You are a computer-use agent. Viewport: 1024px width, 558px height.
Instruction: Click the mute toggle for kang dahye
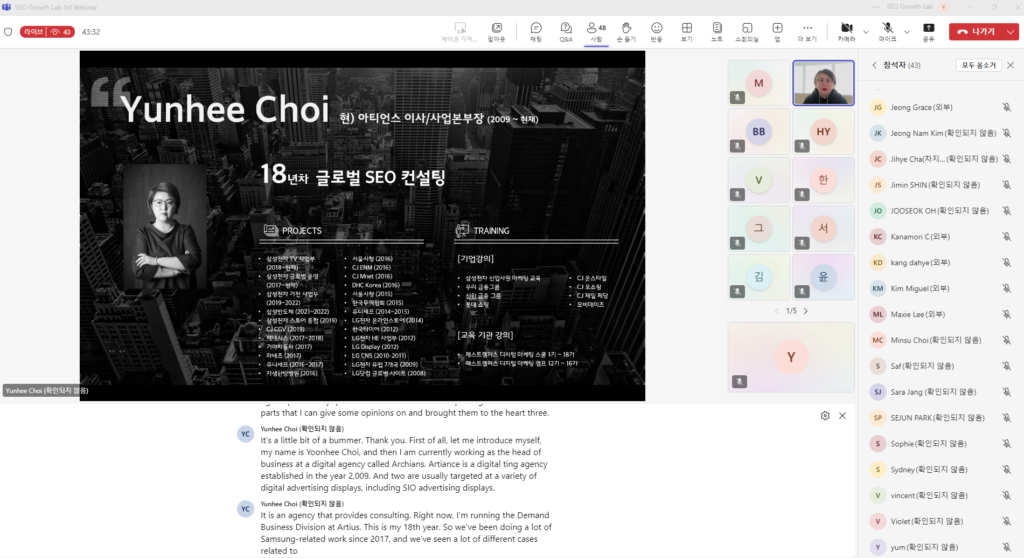click(1006, 263)
